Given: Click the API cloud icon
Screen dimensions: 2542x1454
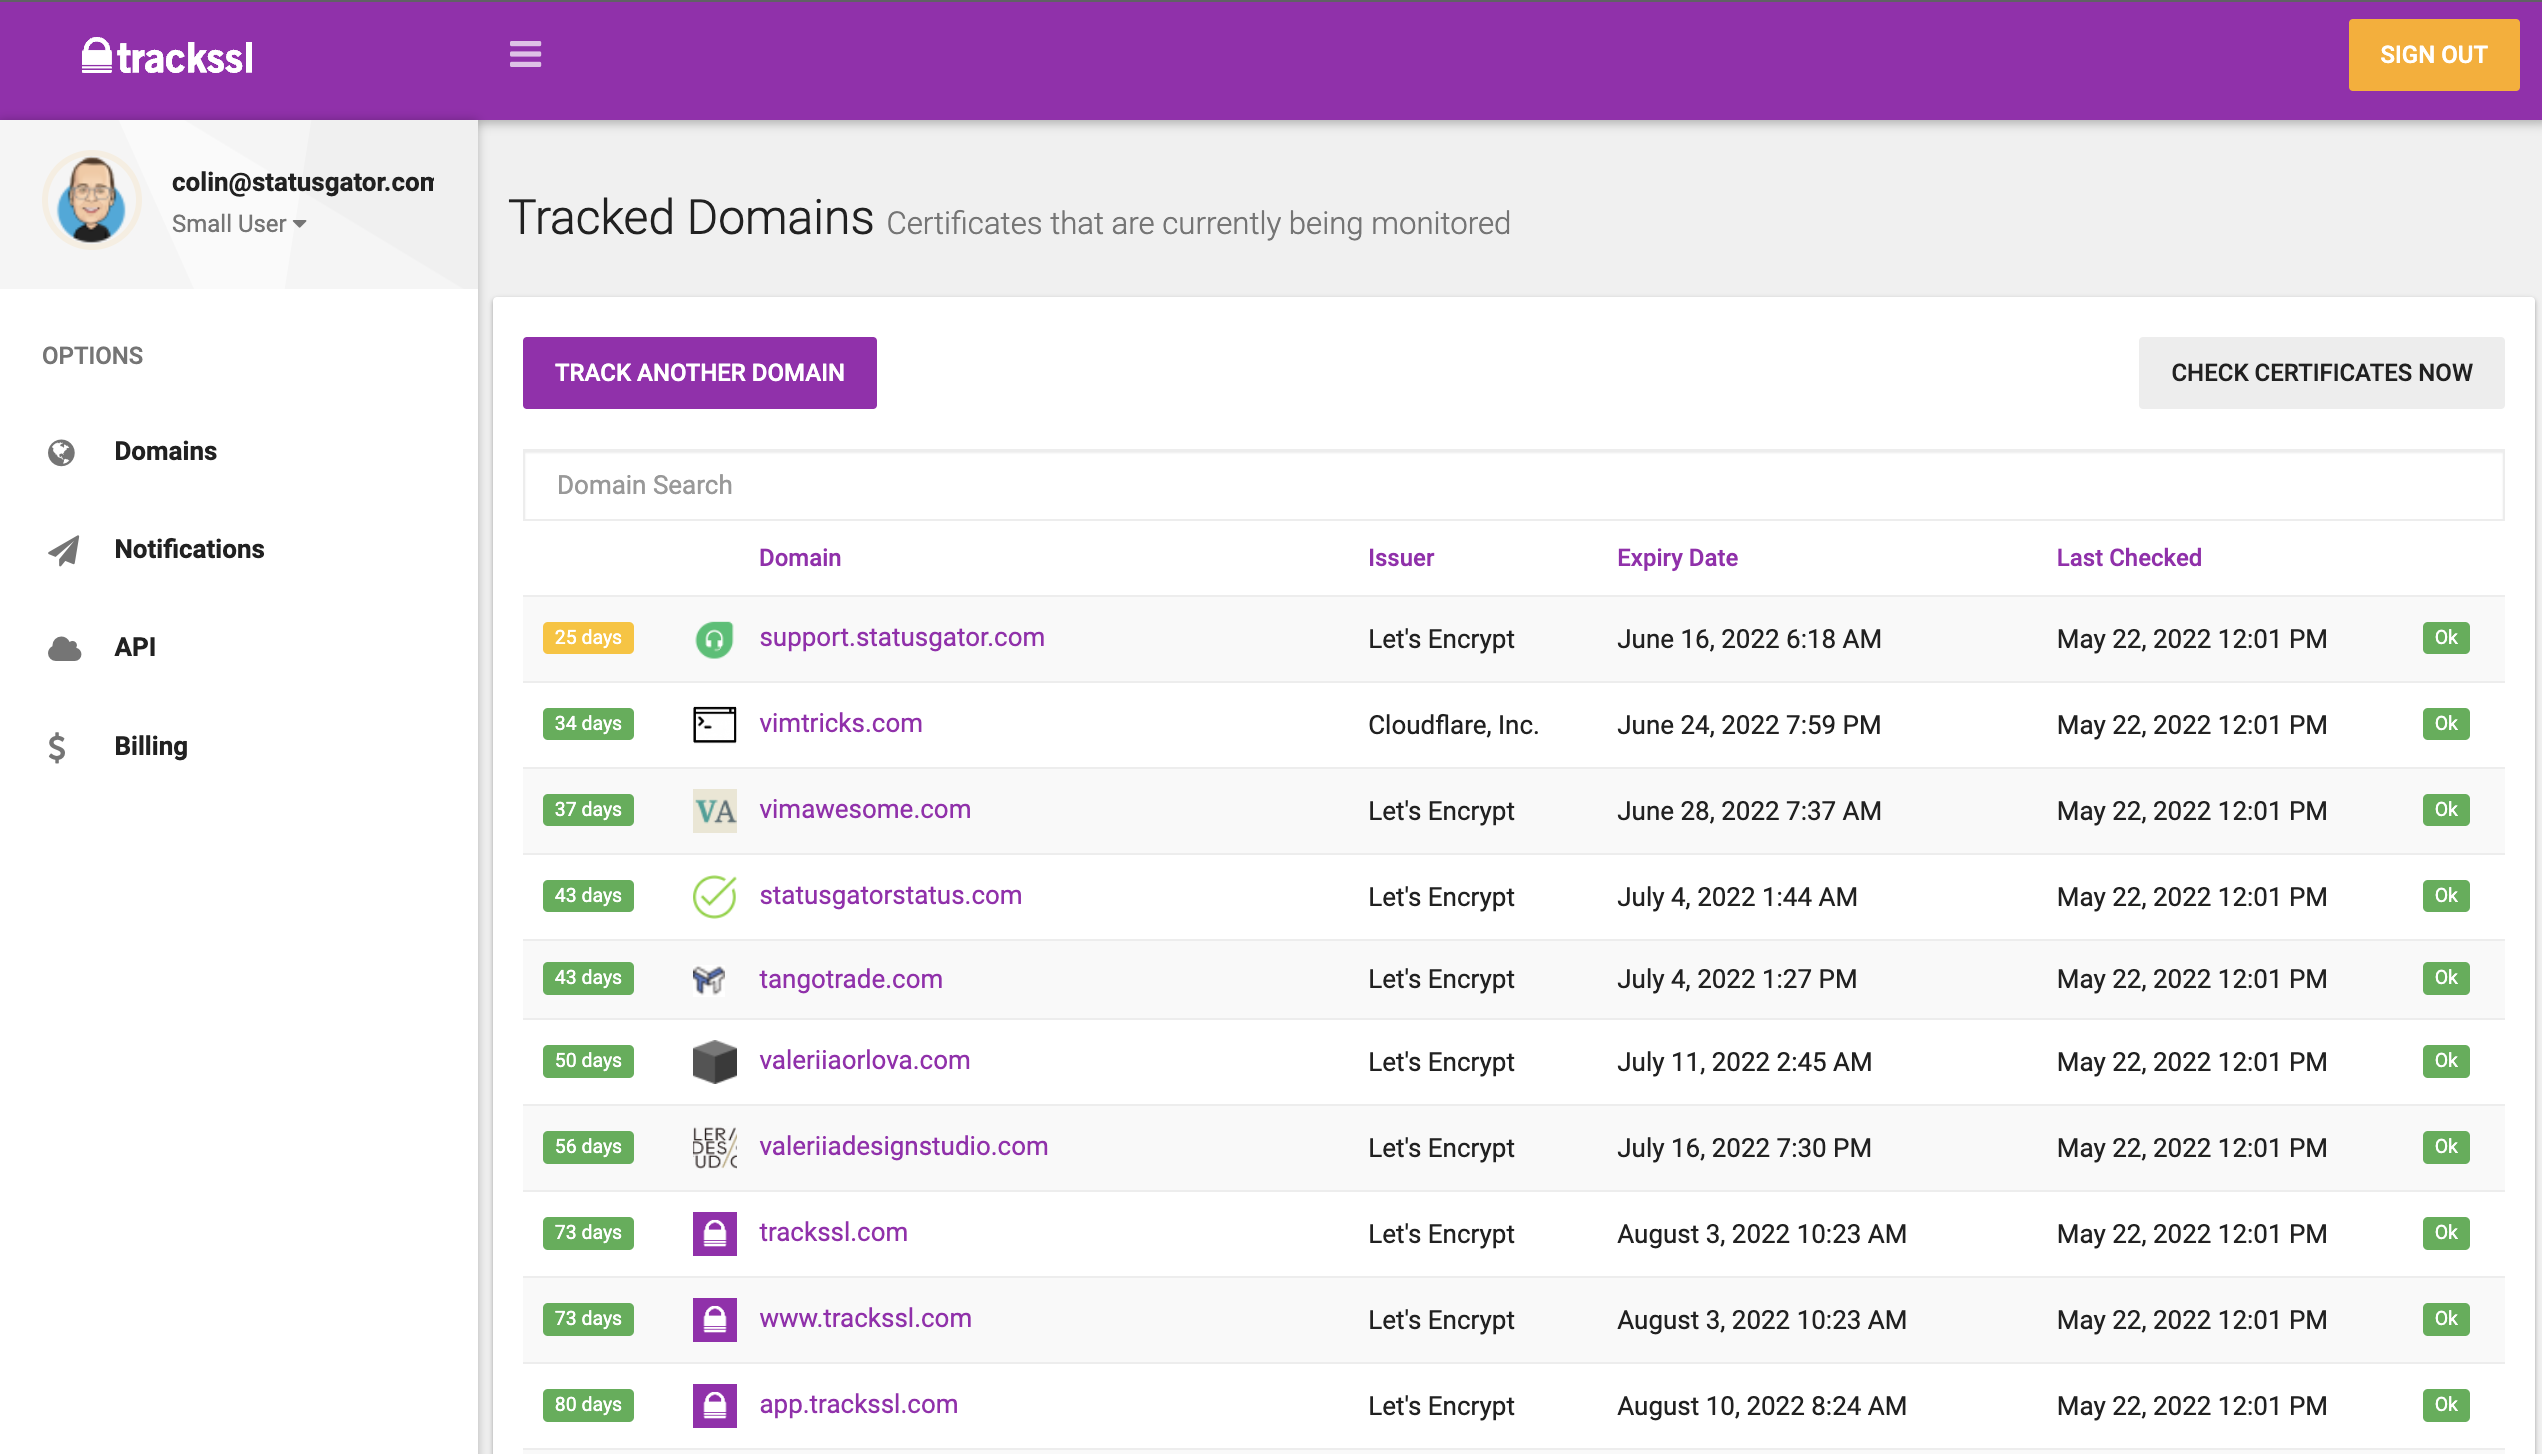Looking at the screenshot, I should point(63,648).
